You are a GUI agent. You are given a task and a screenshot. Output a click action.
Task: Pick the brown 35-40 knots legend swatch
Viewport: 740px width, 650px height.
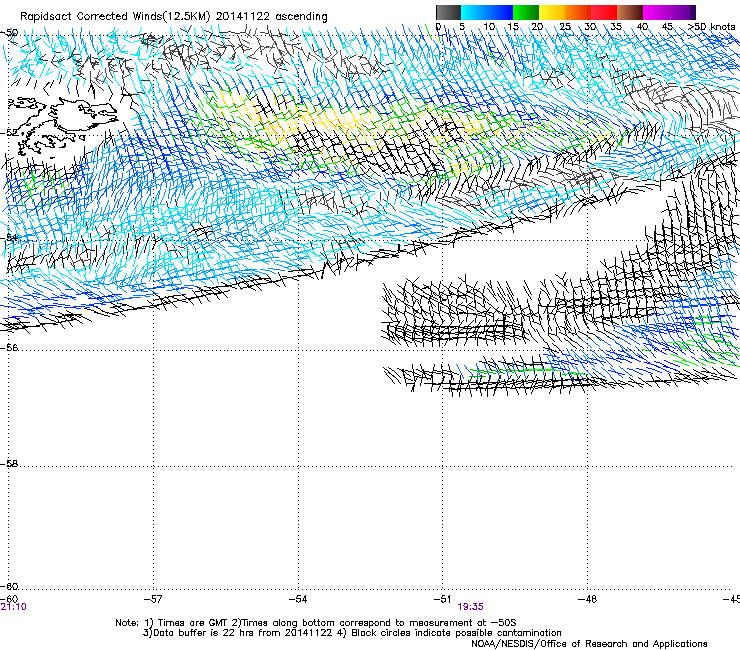click(630, 12)
